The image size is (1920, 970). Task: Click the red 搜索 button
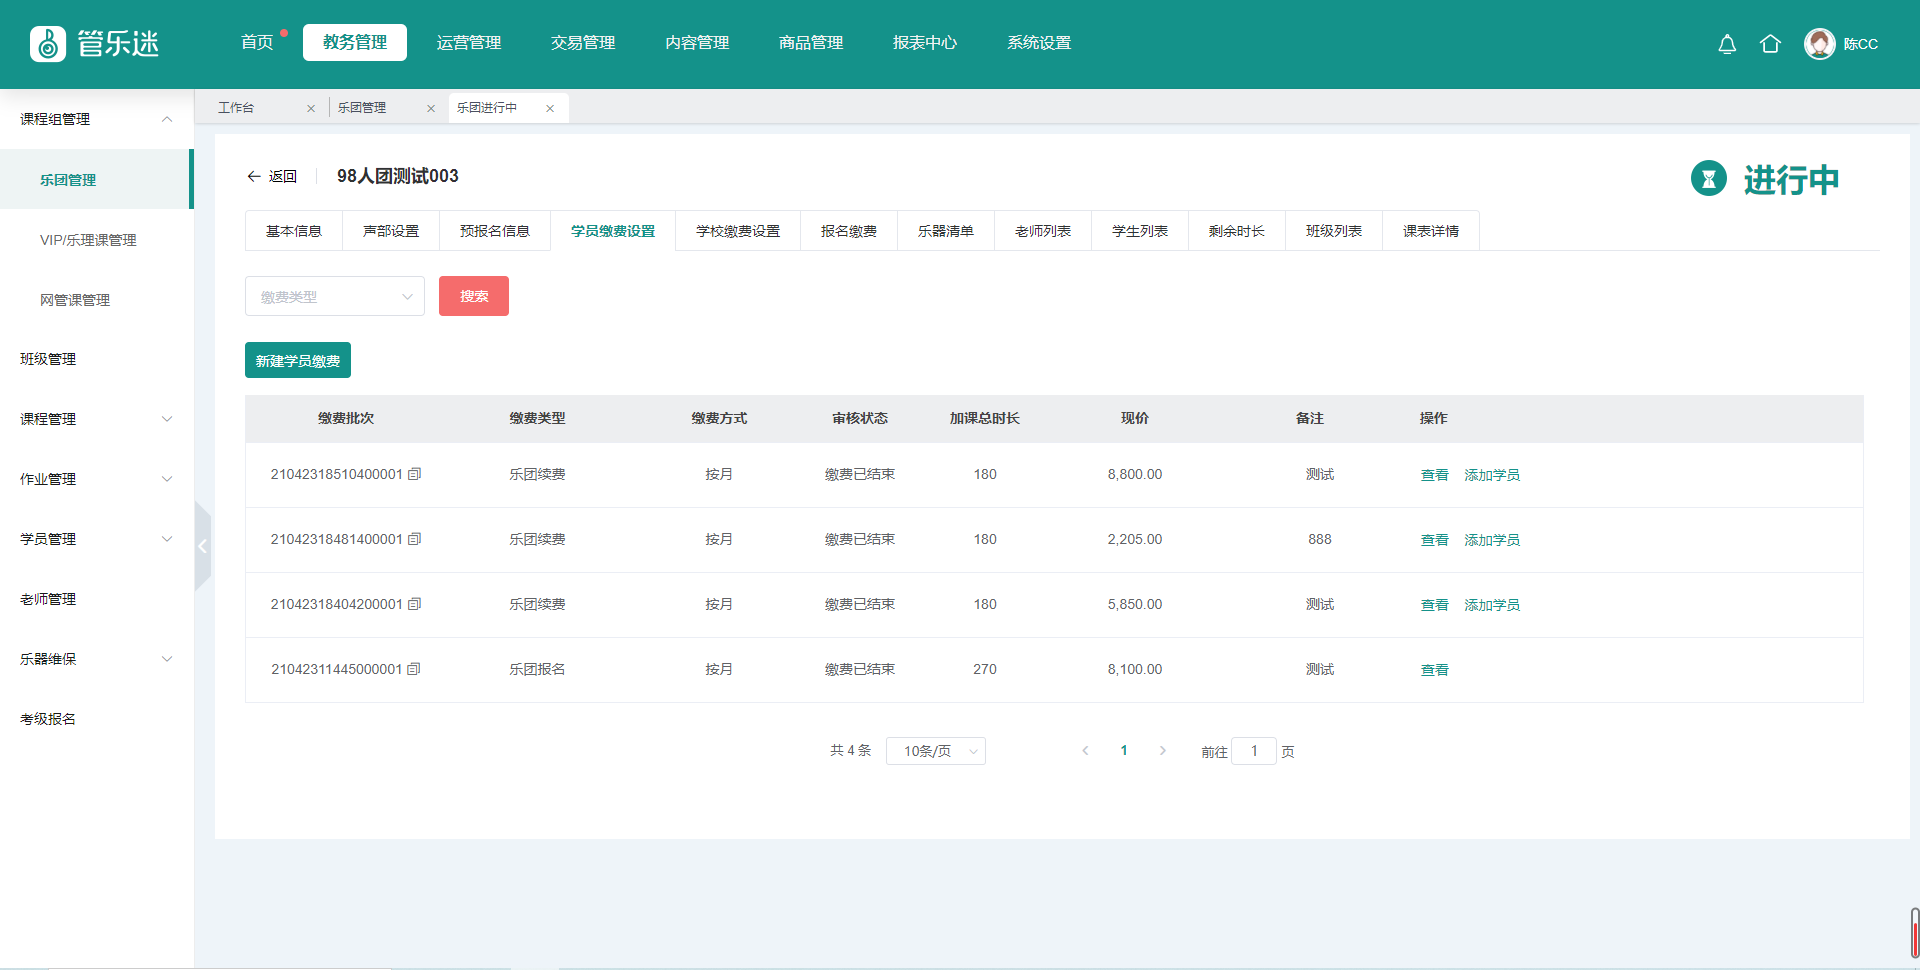(x=473, y=297)
